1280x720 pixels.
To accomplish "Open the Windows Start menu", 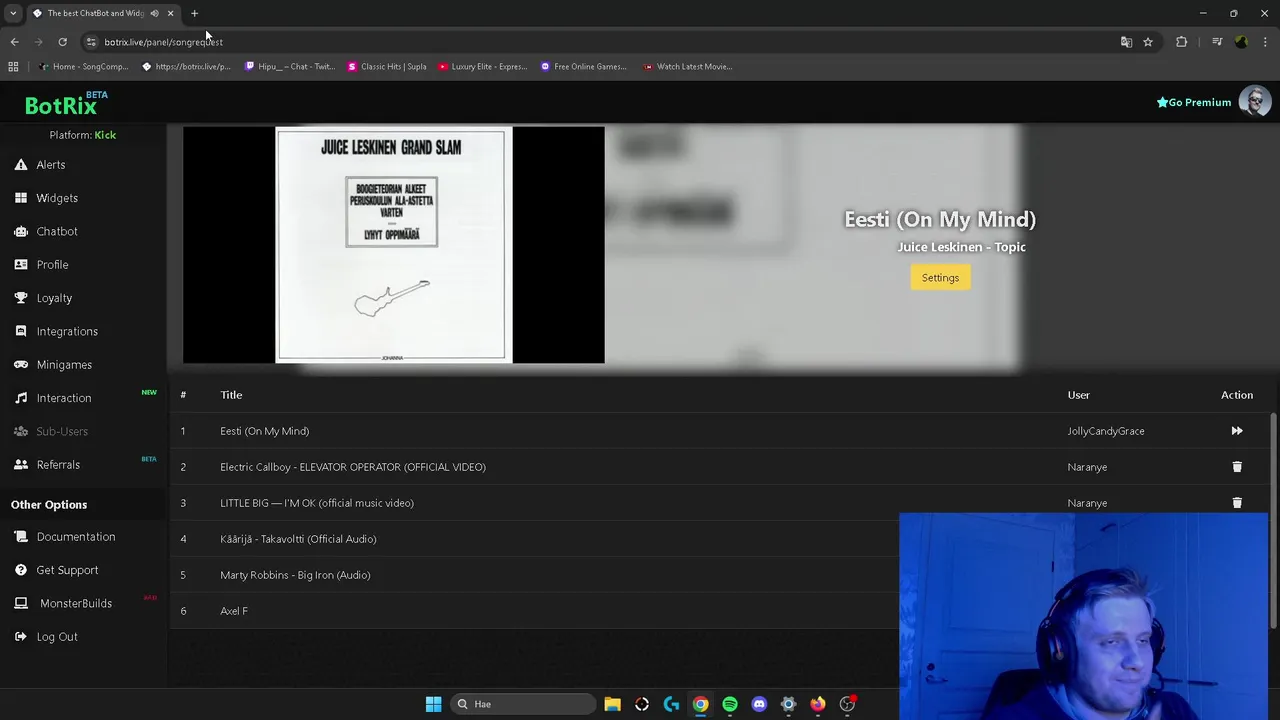I will [433, 704].
